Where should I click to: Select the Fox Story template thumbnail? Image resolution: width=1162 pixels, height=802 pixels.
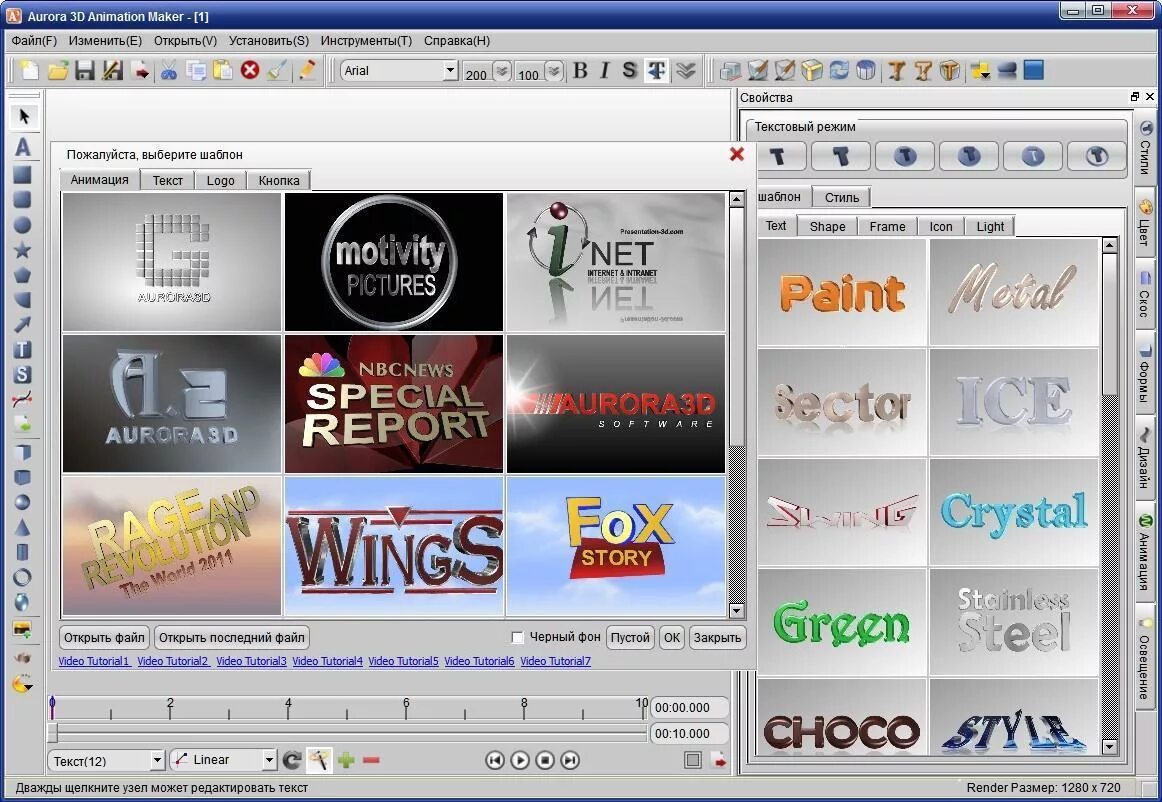coord(616,546)
